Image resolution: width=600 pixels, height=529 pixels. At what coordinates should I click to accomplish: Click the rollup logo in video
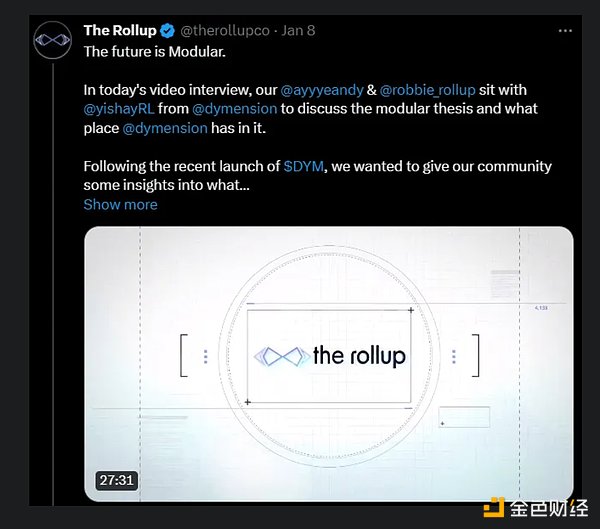coord(329,356)
